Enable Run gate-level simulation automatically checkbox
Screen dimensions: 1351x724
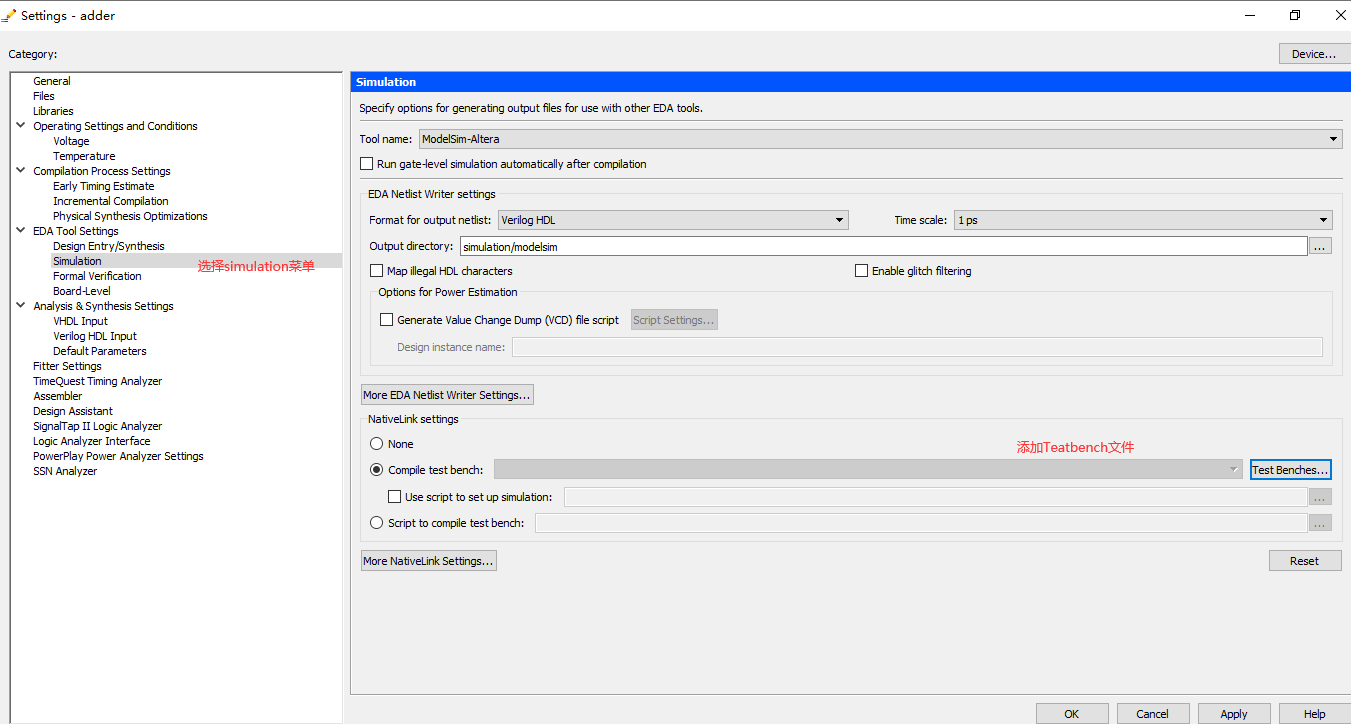(x=366, y=164)
